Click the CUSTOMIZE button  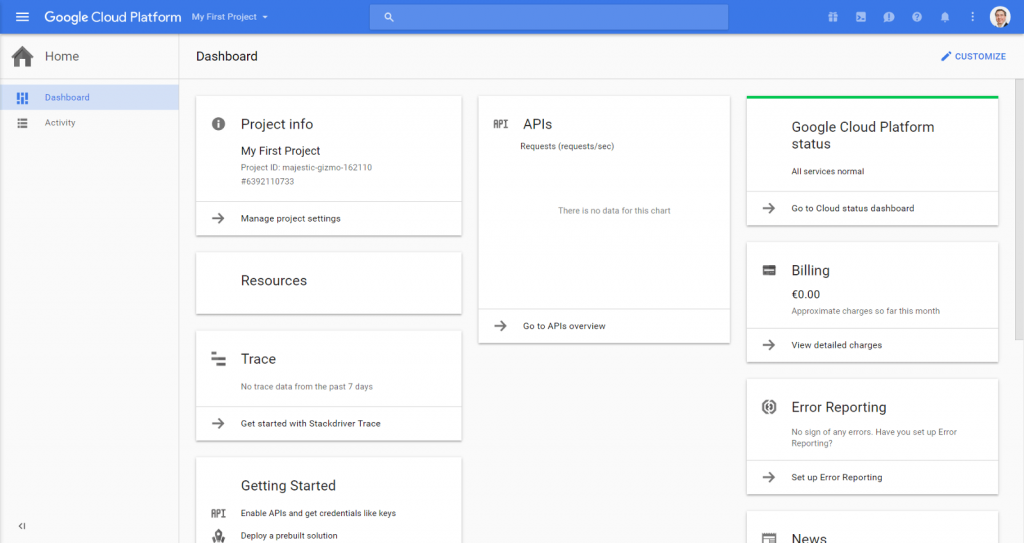973,57
